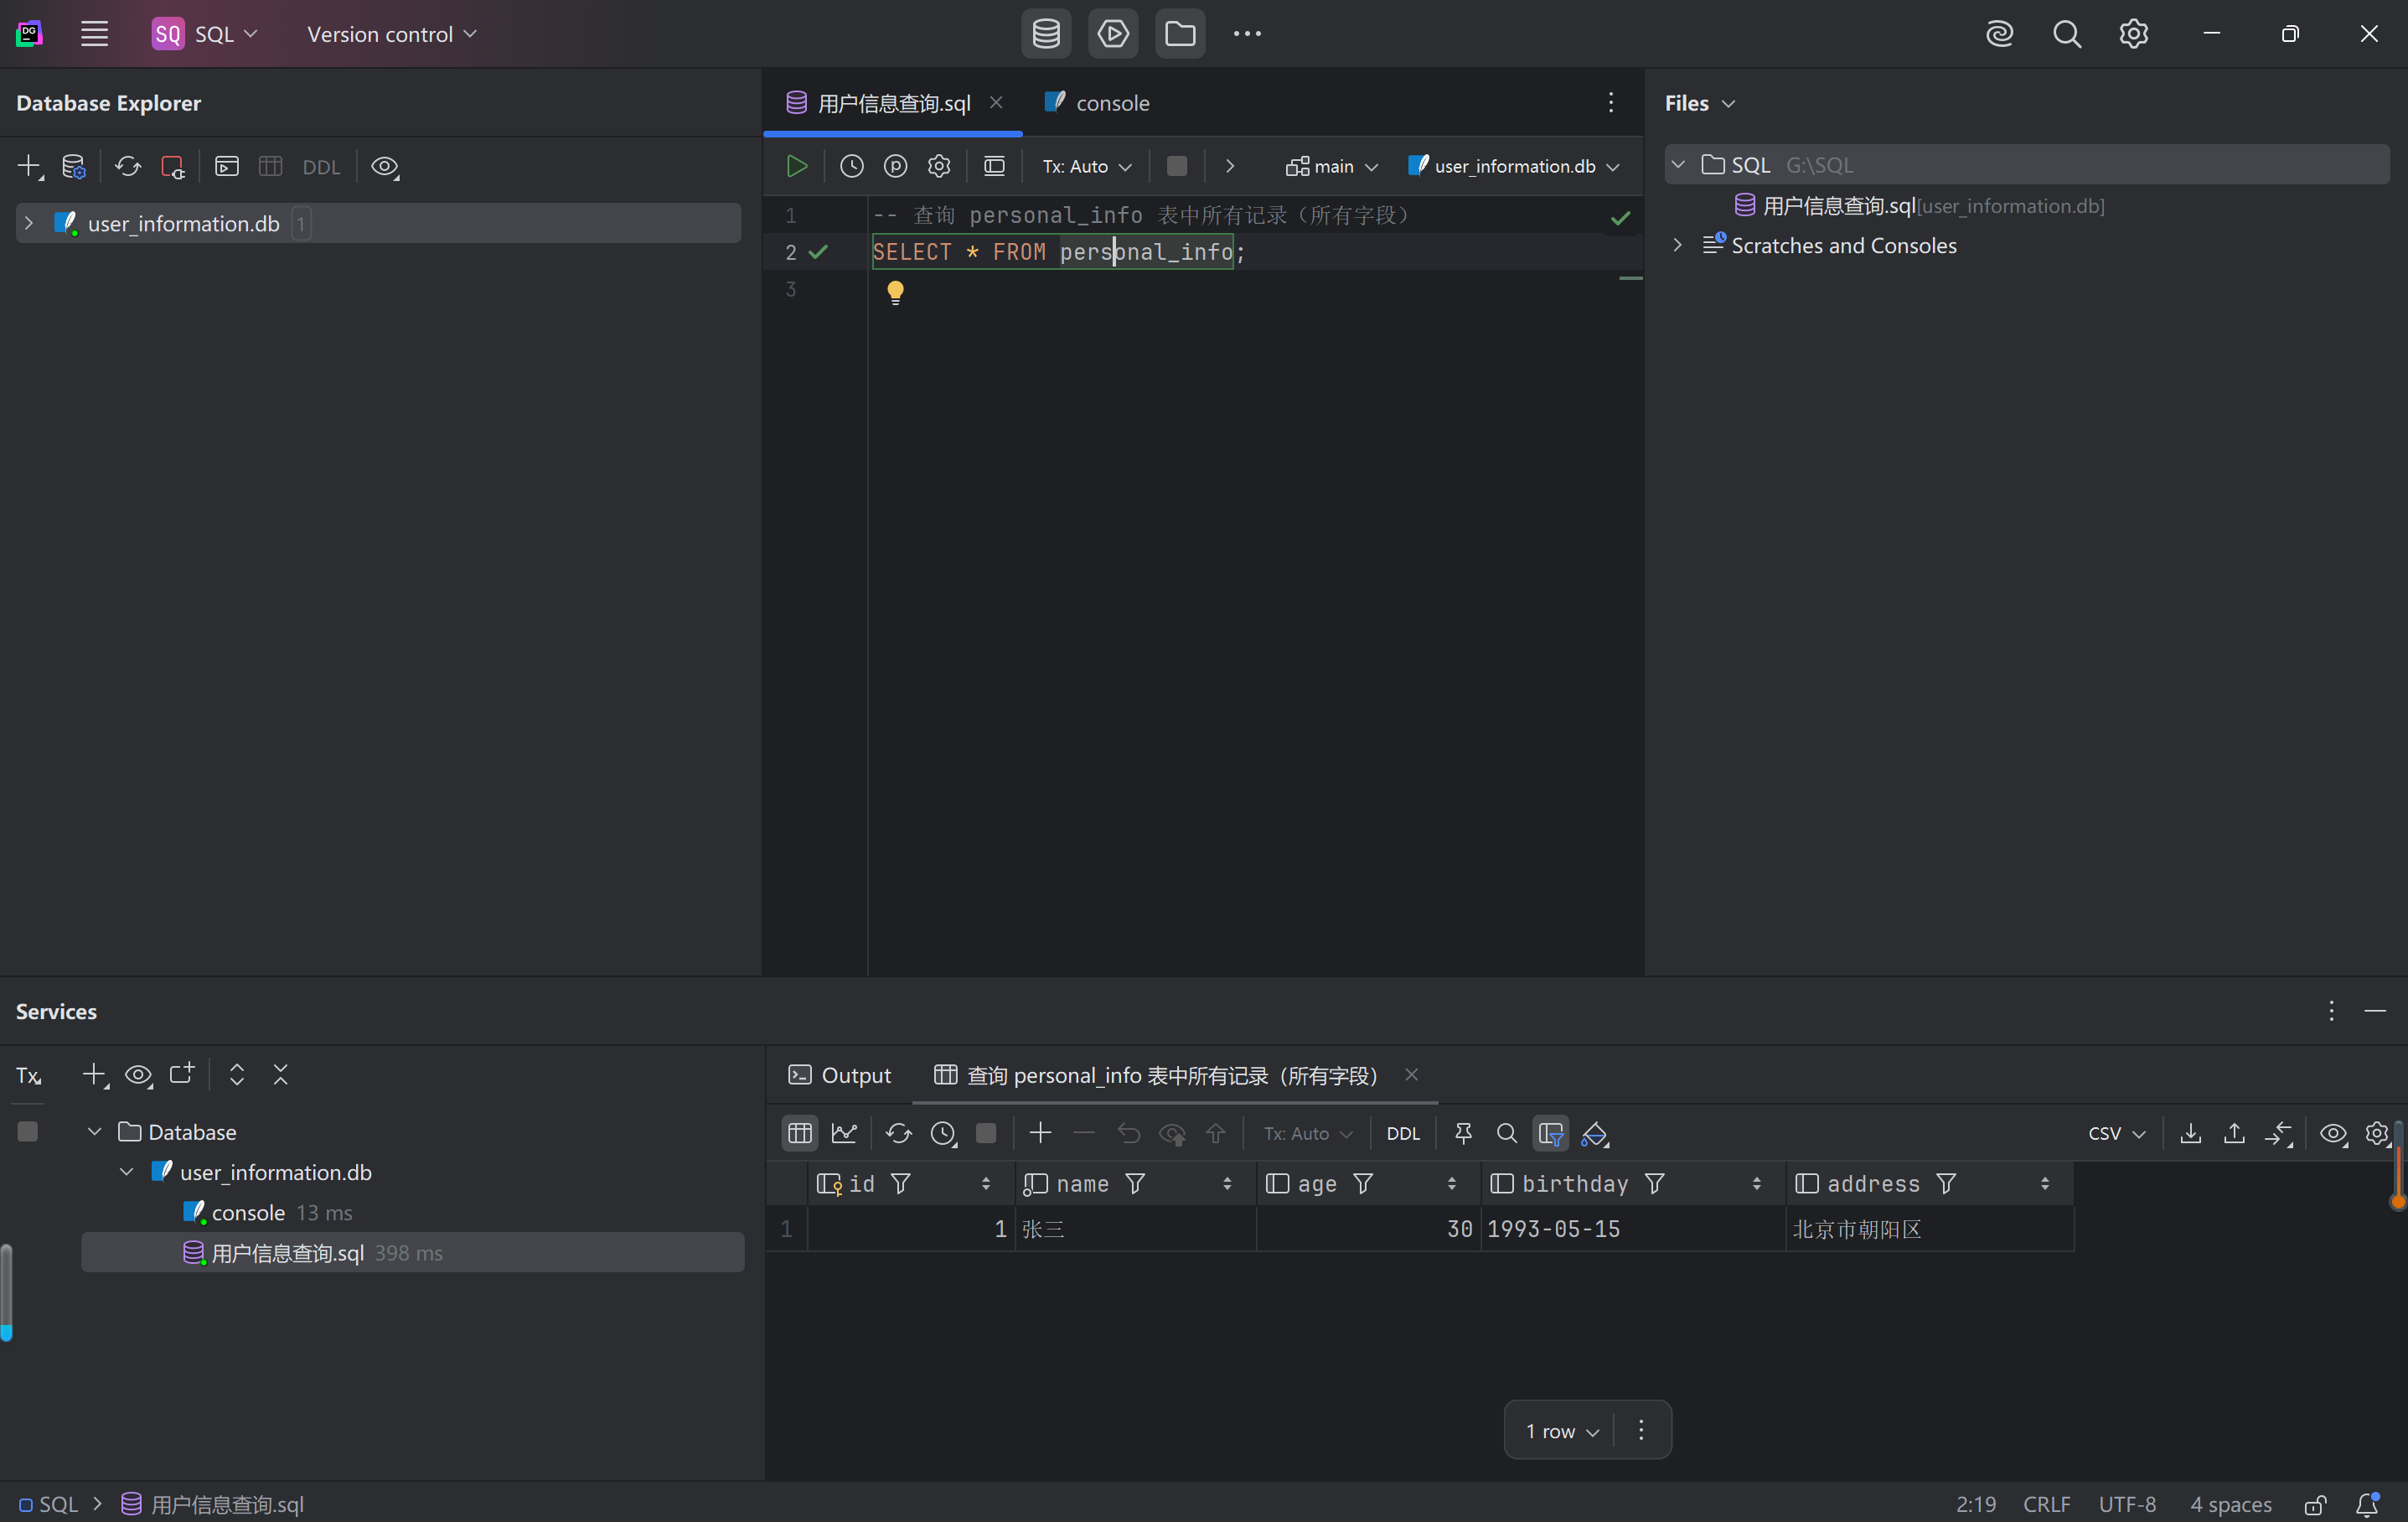Click the Refresh icon in Database Explorer
This screenshot has width=2408, height=1522.
127,166
